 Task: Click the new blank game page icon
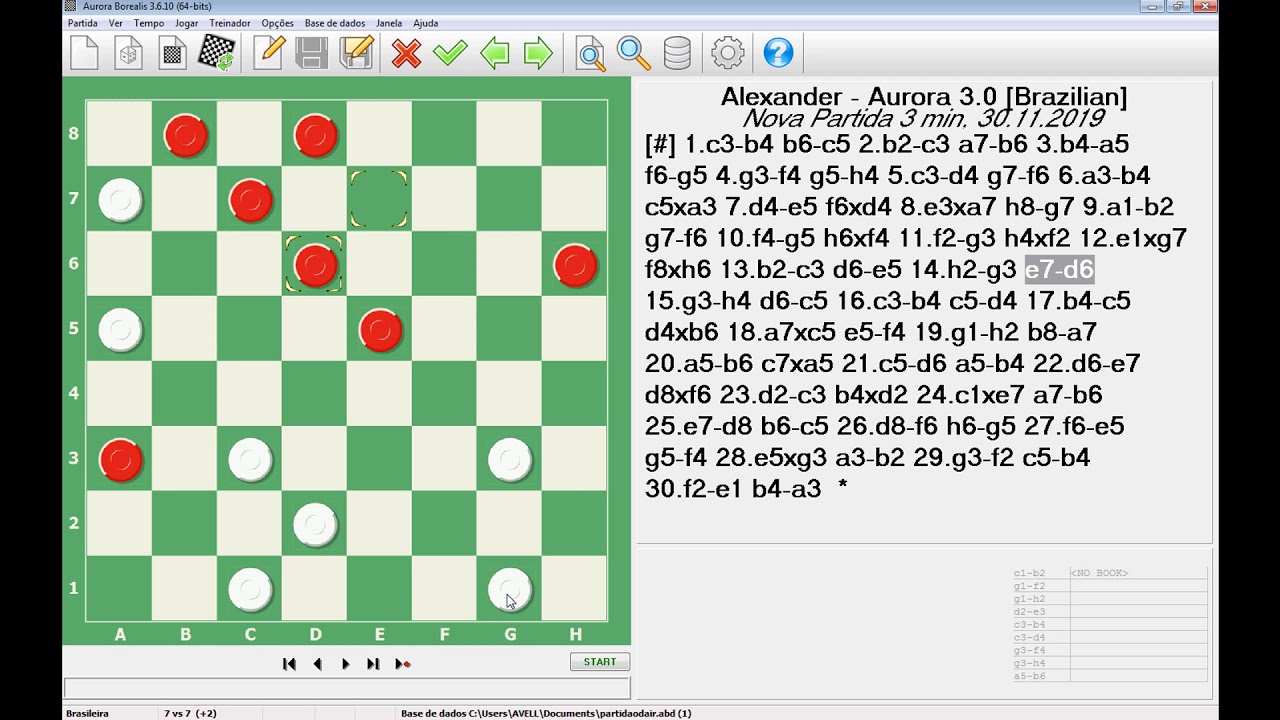point(85,53)
